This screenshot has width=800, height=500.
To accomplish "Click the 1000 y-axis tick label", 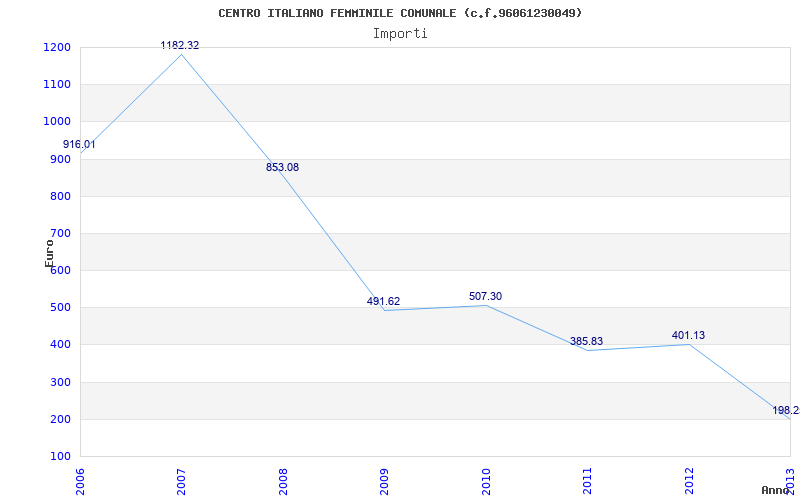I will (57, 122).
